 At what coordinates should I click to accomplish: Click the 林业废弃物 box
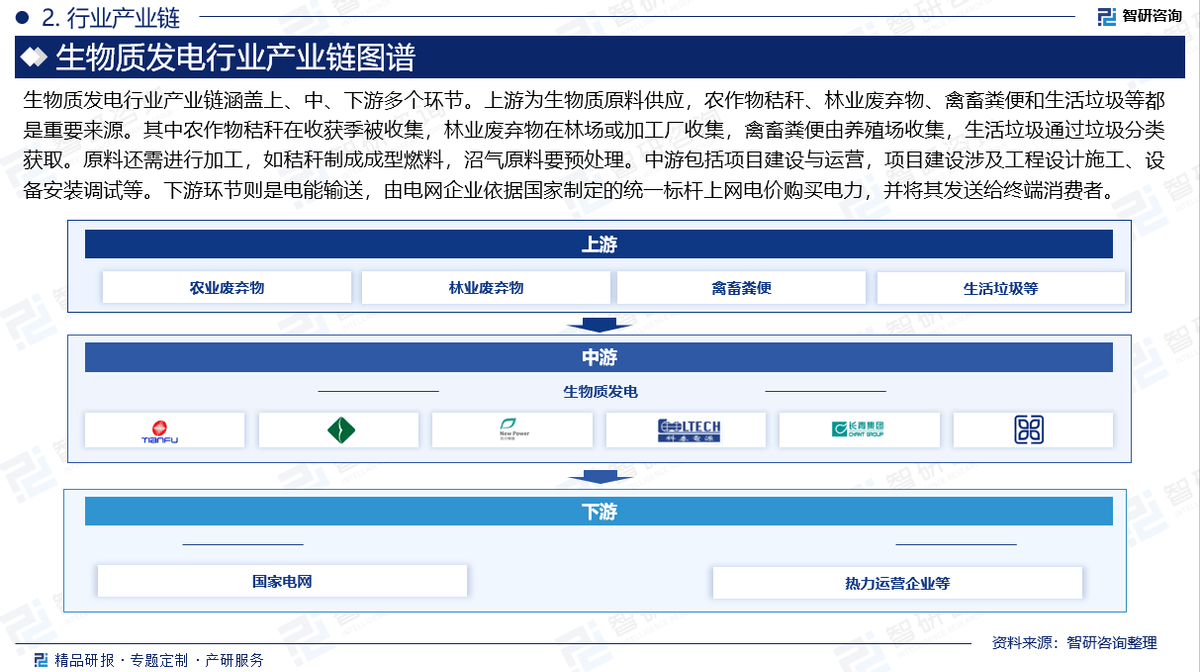click(486, 288)
